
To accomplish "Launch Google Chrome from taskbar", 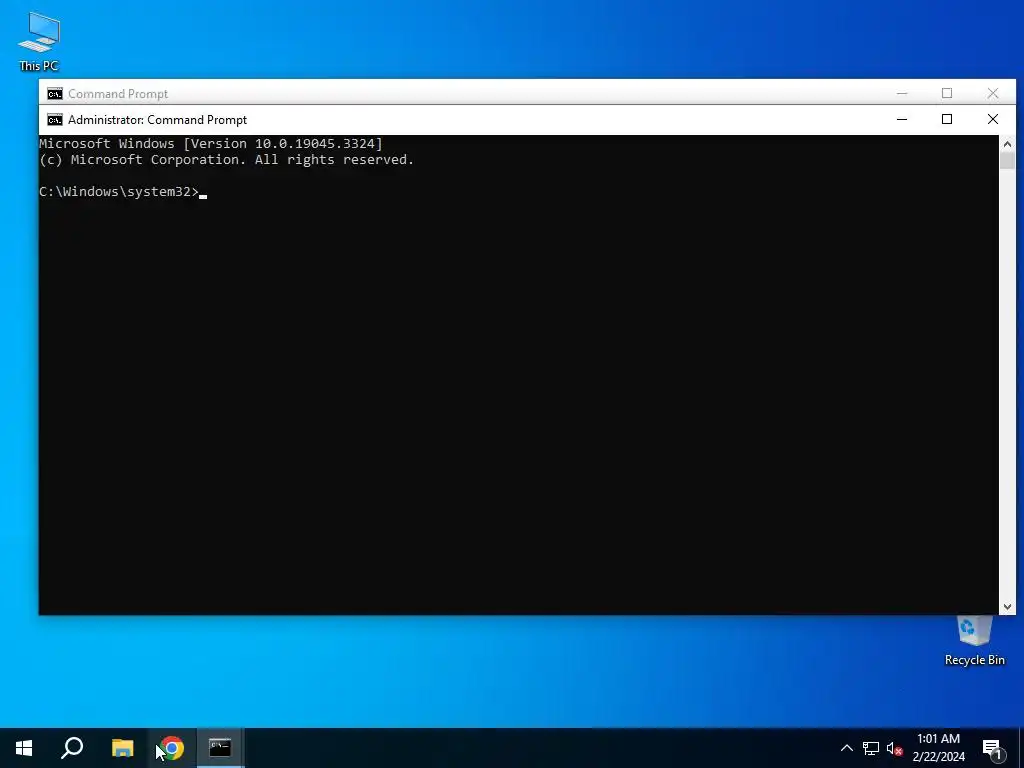I will coord(171,748).
